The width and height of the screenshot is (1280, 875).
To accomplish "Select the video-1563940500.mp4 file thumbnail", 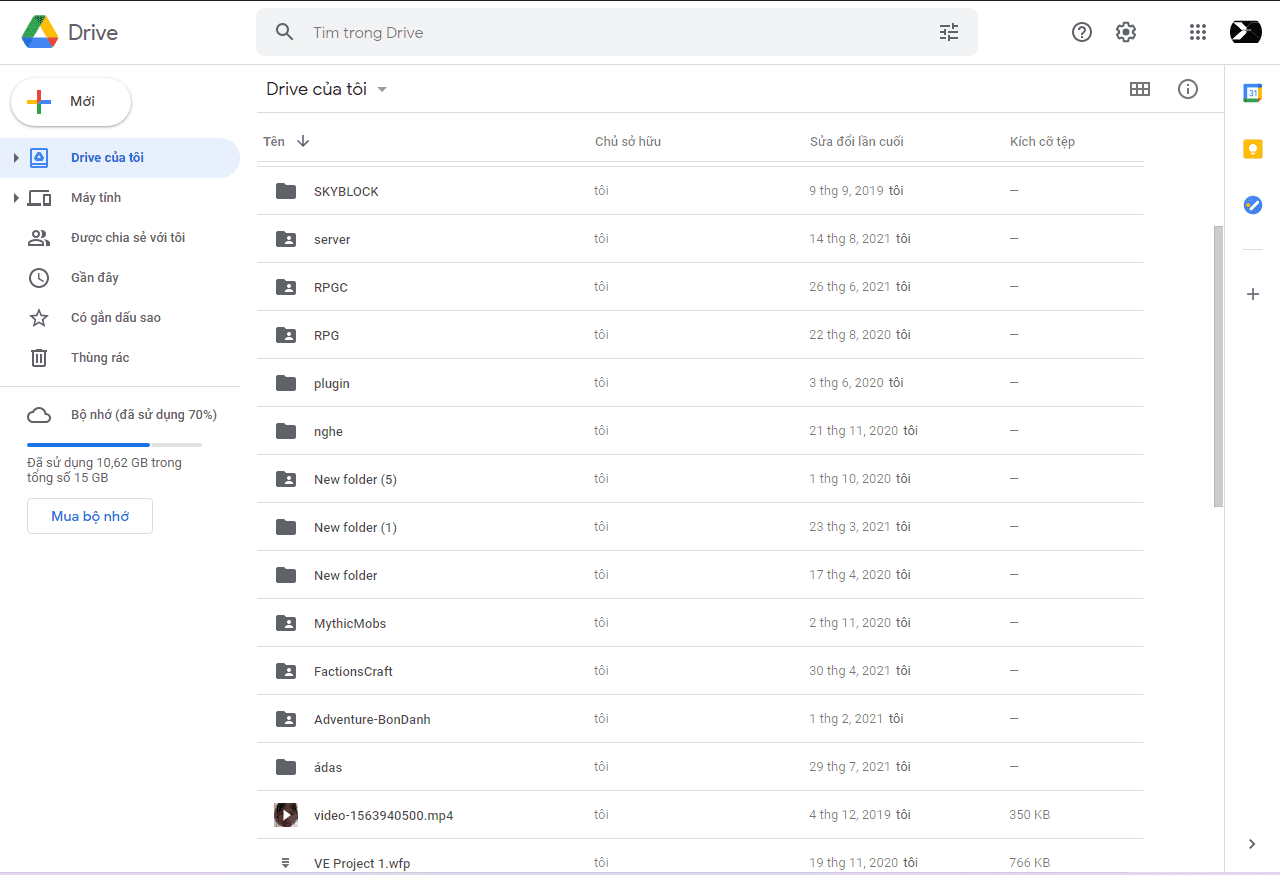I will pos(286,815).
